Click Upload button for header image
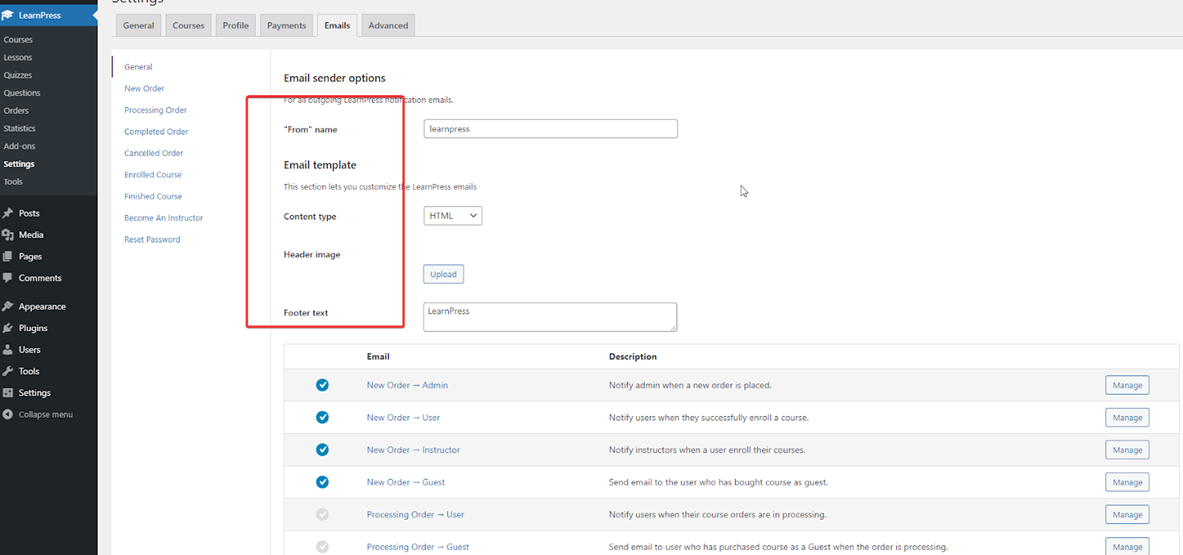The width and height of the screenshot is (1183, 555). (x=443, y=274)
